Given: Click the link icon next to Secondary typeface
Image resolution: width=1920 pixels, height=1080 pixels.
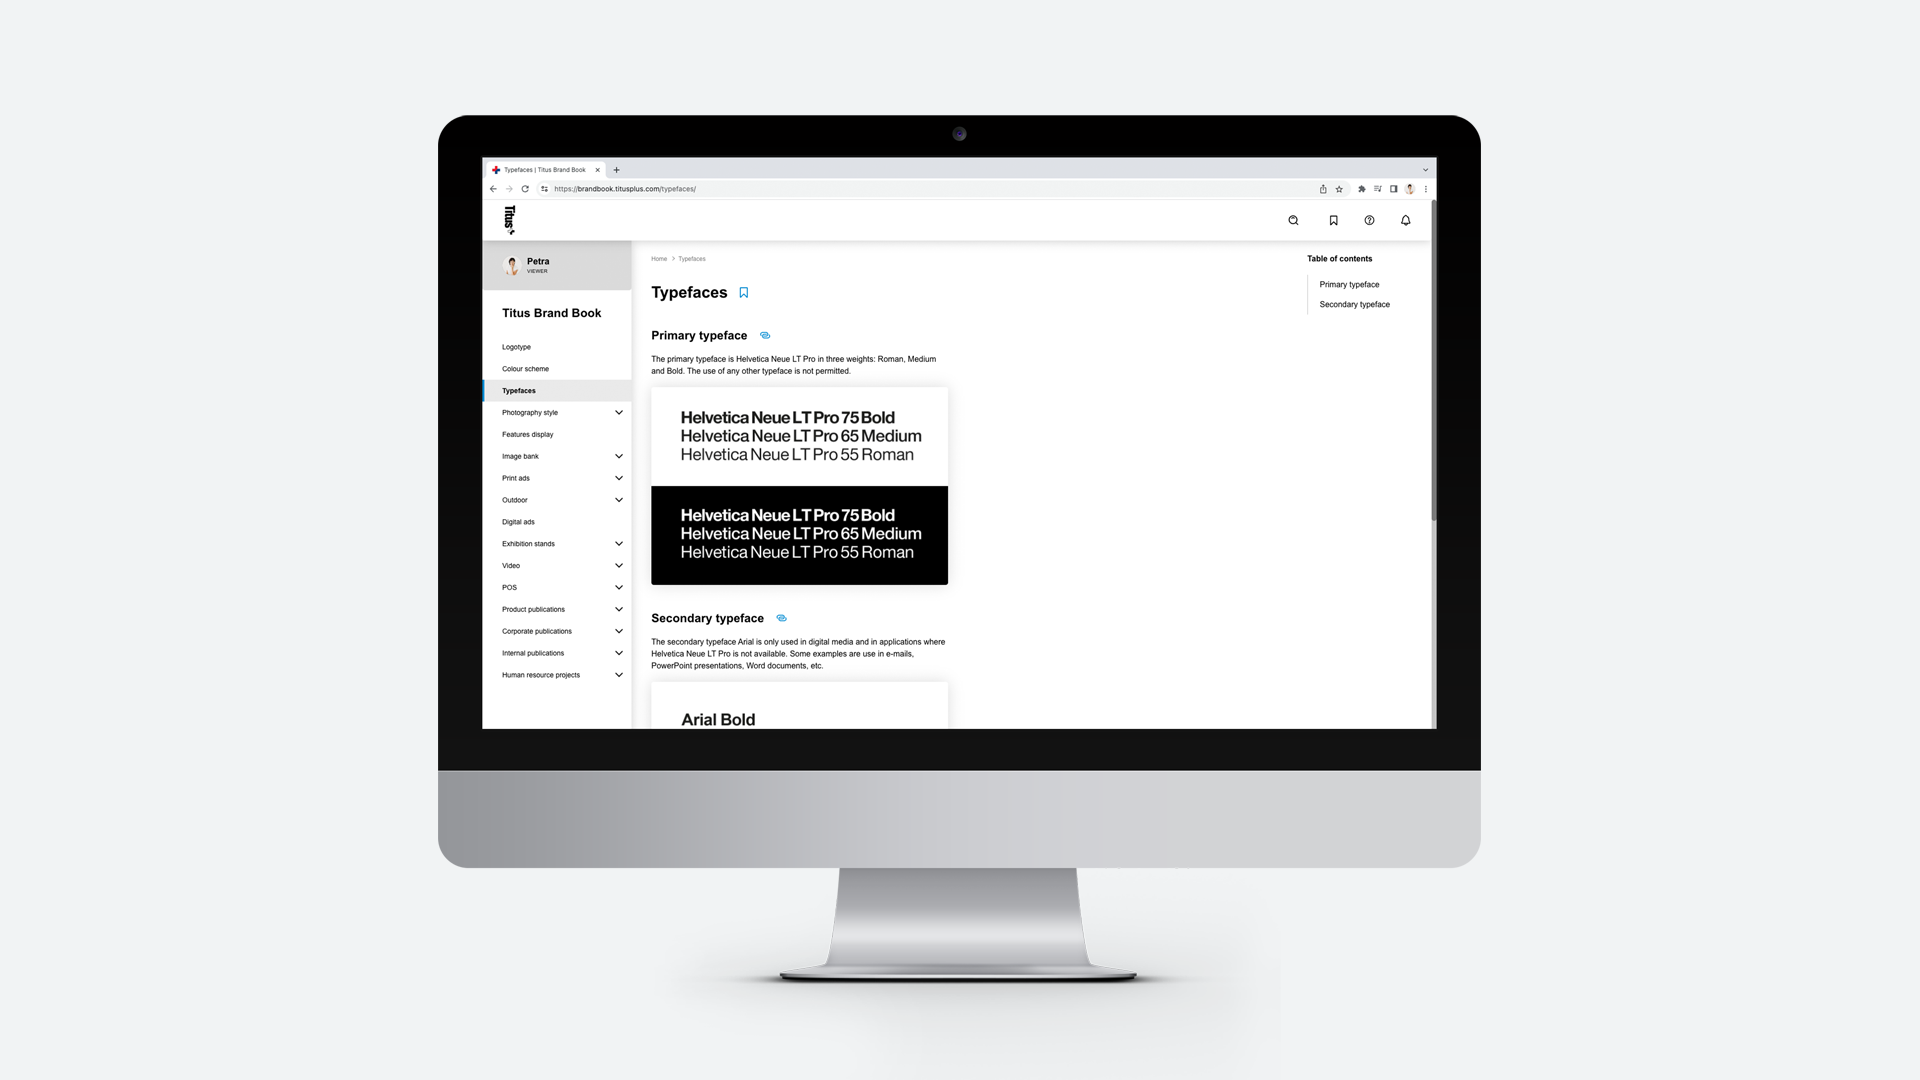Looking at the screenshot, I should (781, 617).
